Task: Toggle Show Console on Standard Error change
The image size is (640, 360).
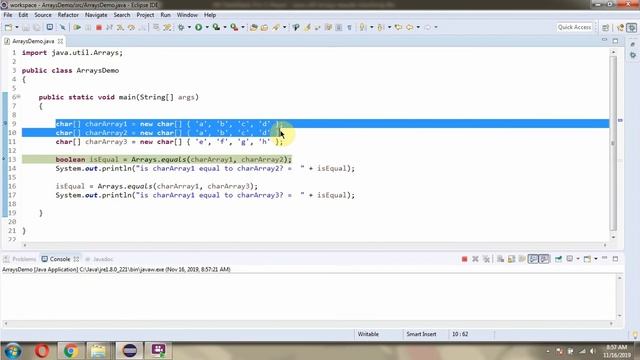Action: click(544, 259)
